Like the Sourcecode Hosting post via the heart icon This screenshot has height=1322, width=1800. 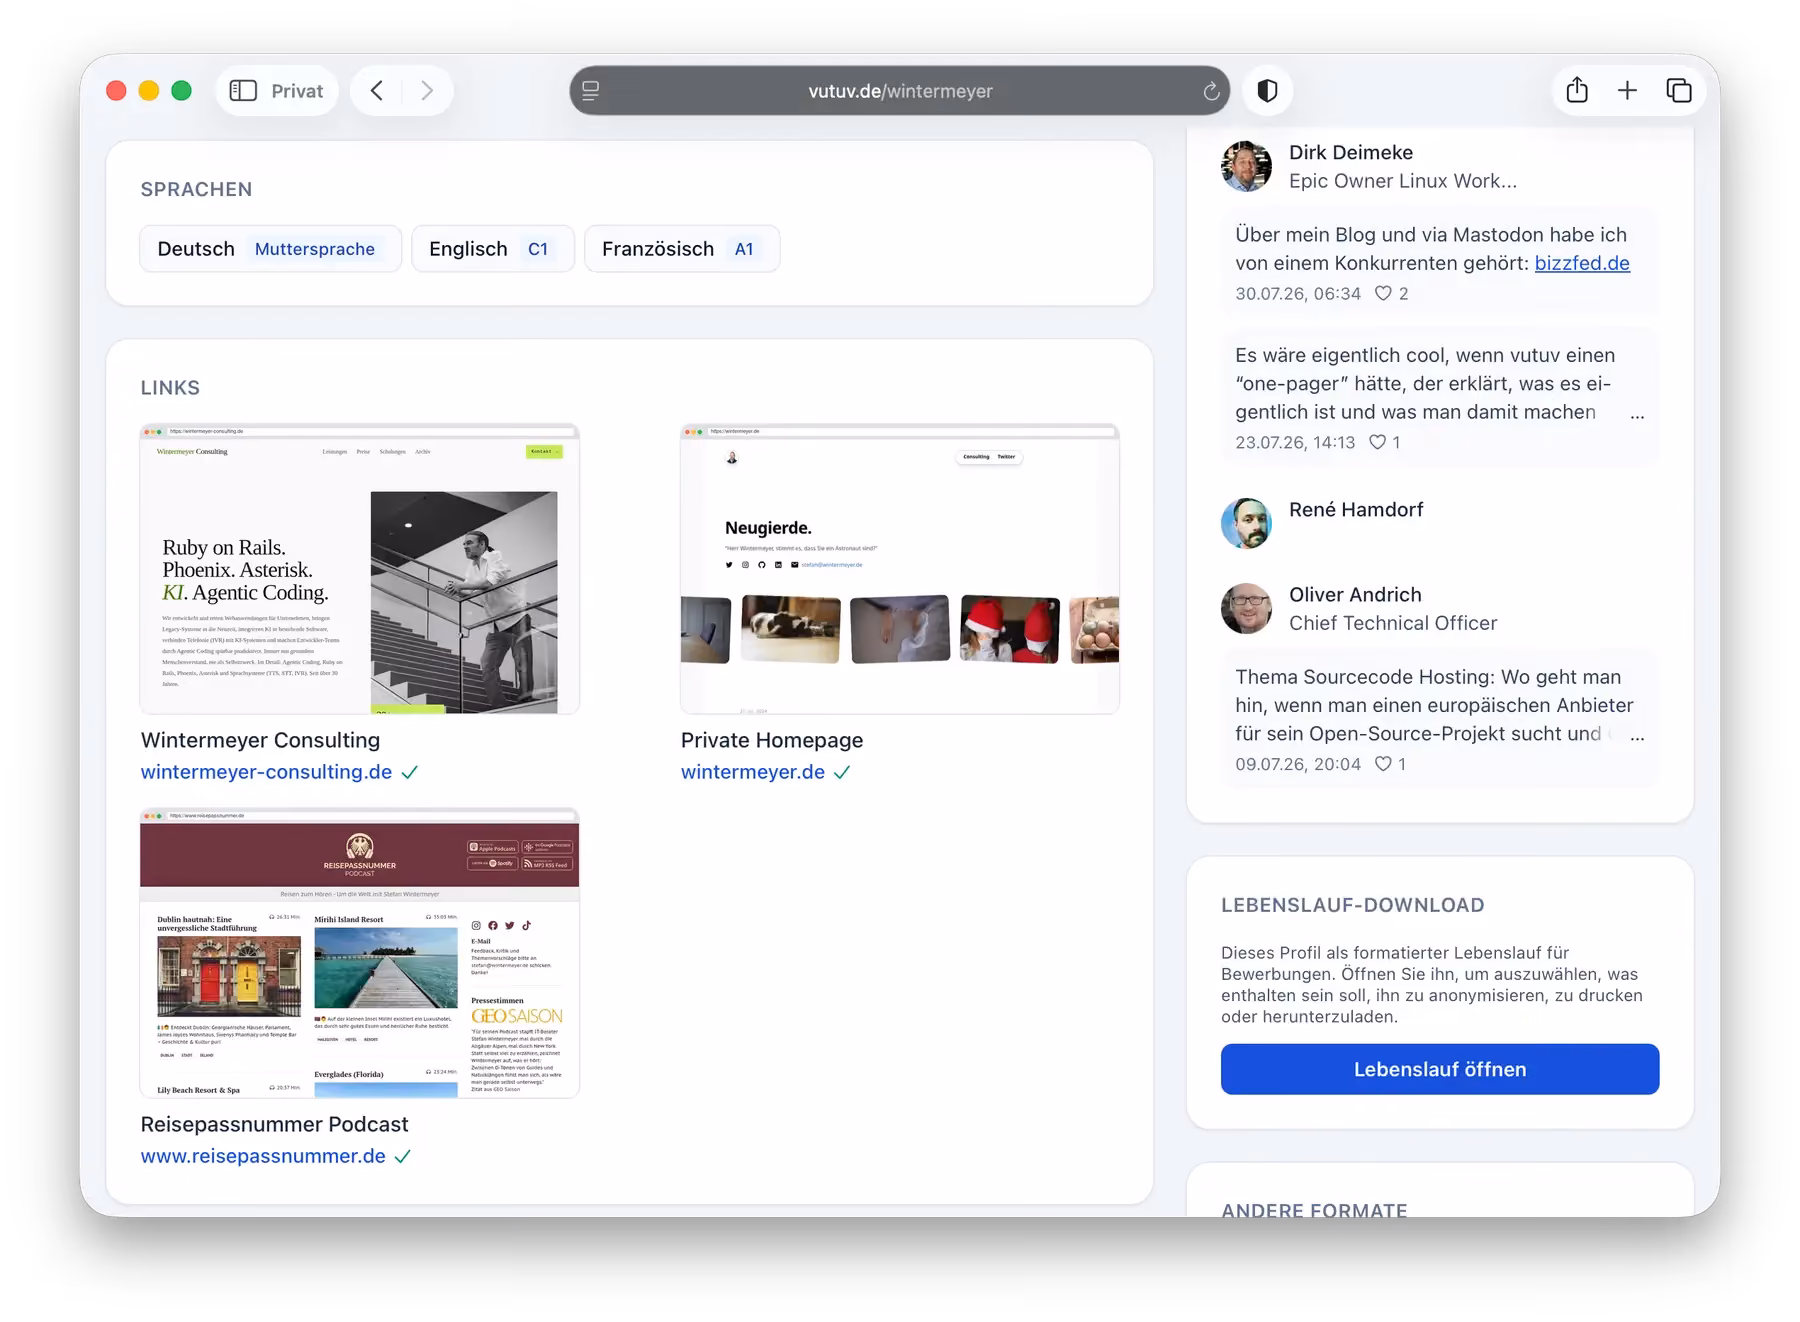click(x=1383, y=764)
